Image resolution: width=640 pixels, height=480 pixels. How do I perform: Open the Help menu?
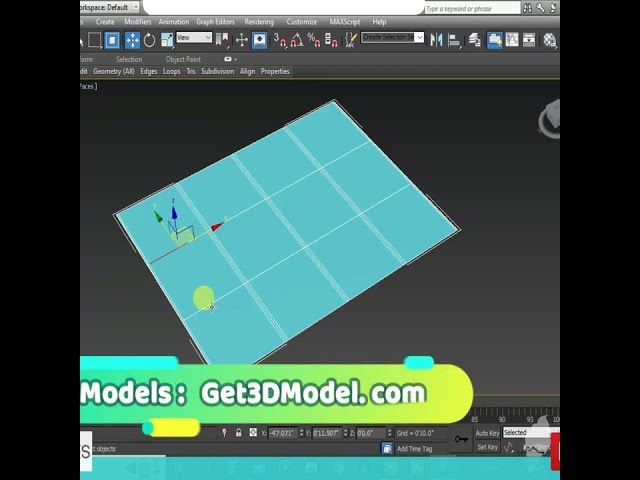pyautogui.click(x=379, y=22)
